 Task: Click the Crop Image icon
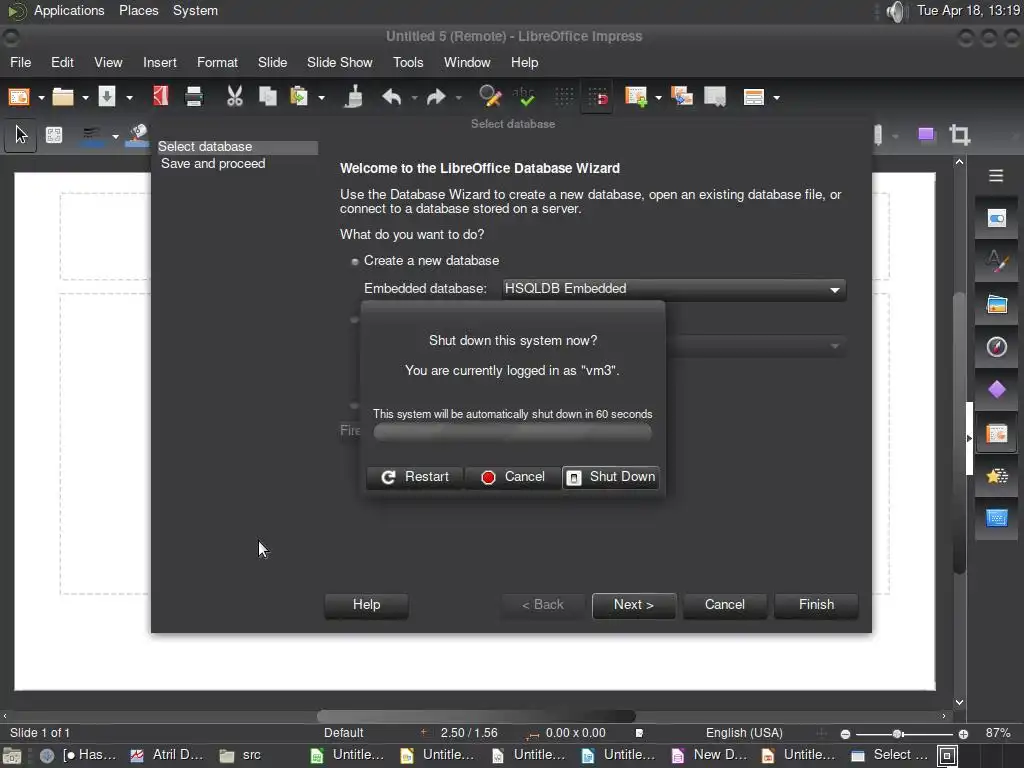(959, 135)
